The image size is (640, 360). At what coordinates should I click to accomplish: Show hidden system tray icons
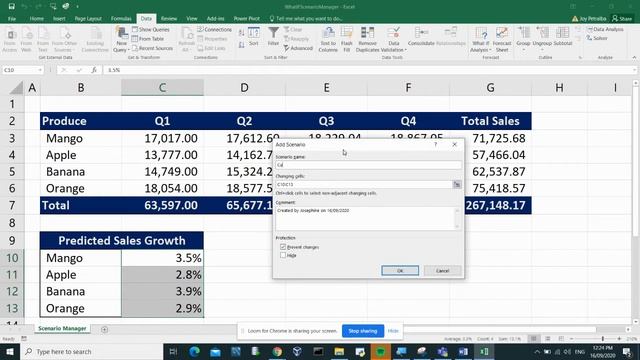coord(537,351)
